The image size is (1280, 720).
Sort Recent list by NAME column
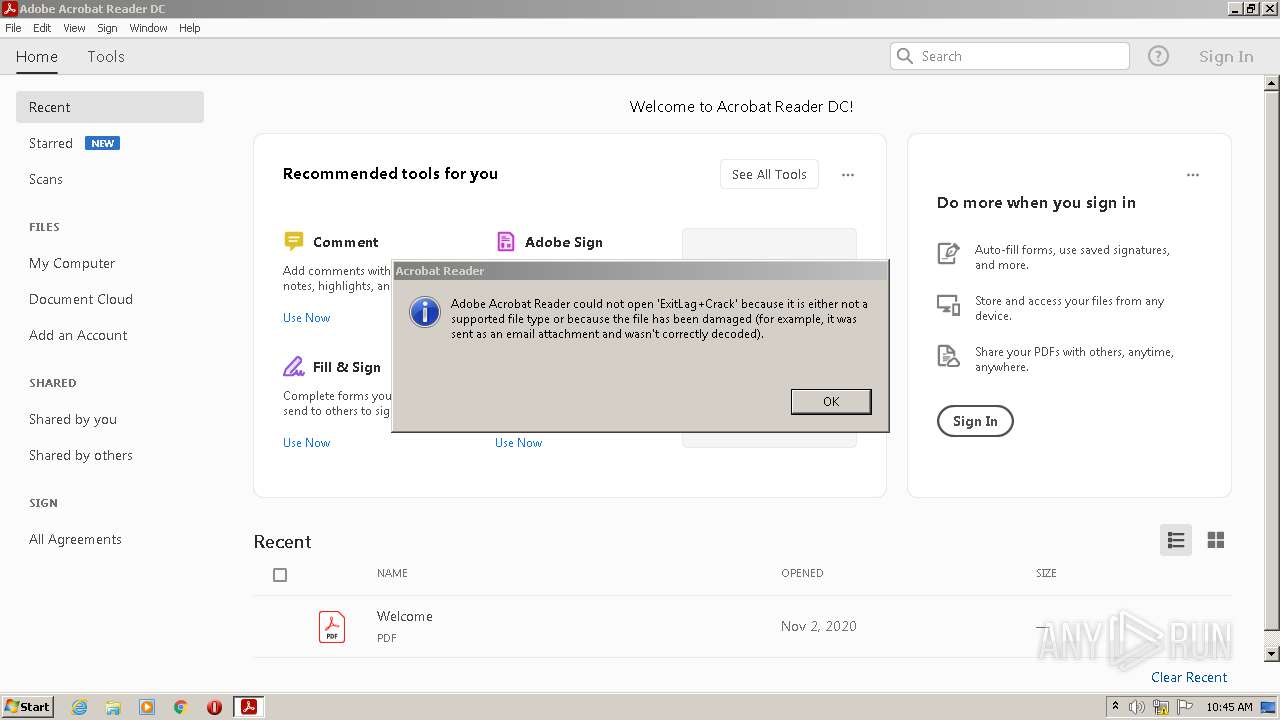(x=392, y=573)
